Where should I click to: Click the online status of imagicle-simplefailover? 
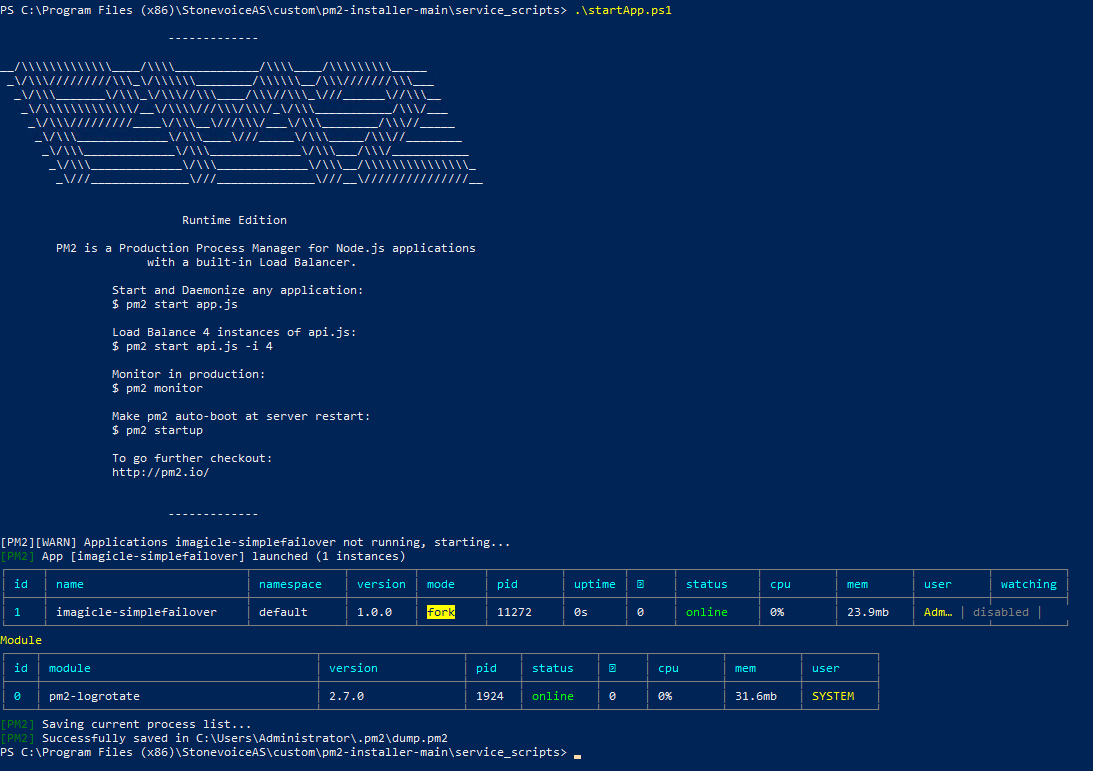[706, 612]
